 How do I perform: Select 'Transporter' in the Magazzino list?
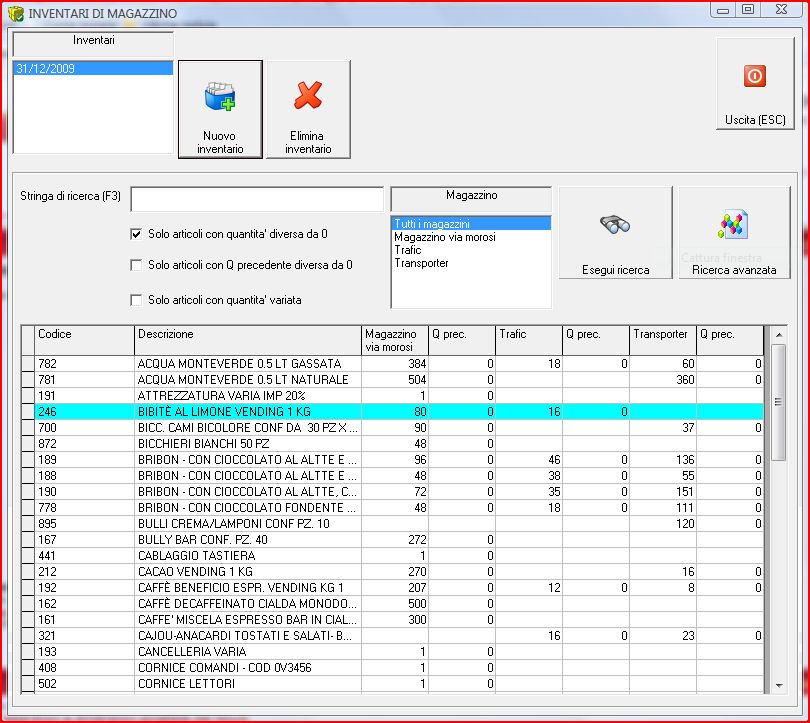(x=421, y=263)
